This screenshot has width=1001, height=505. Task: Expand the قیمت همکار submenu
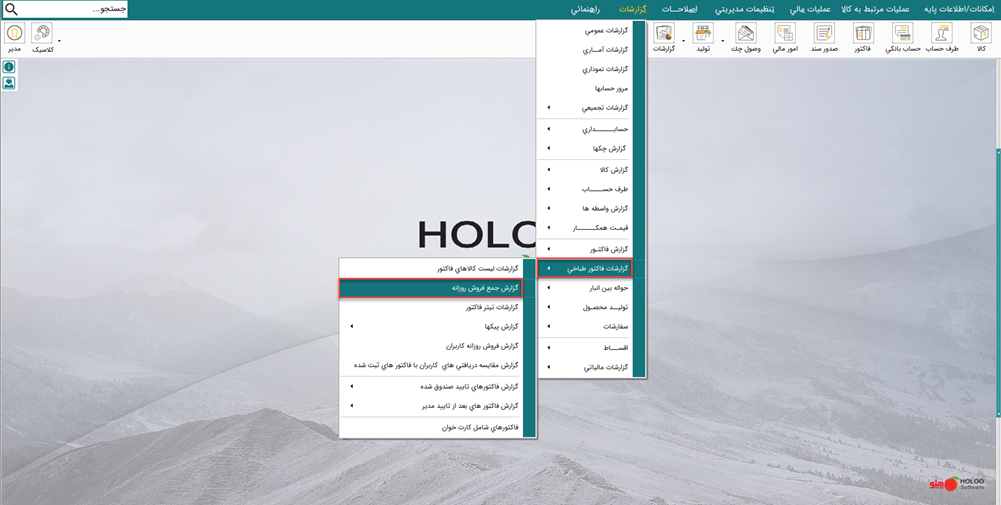(585, 228)
